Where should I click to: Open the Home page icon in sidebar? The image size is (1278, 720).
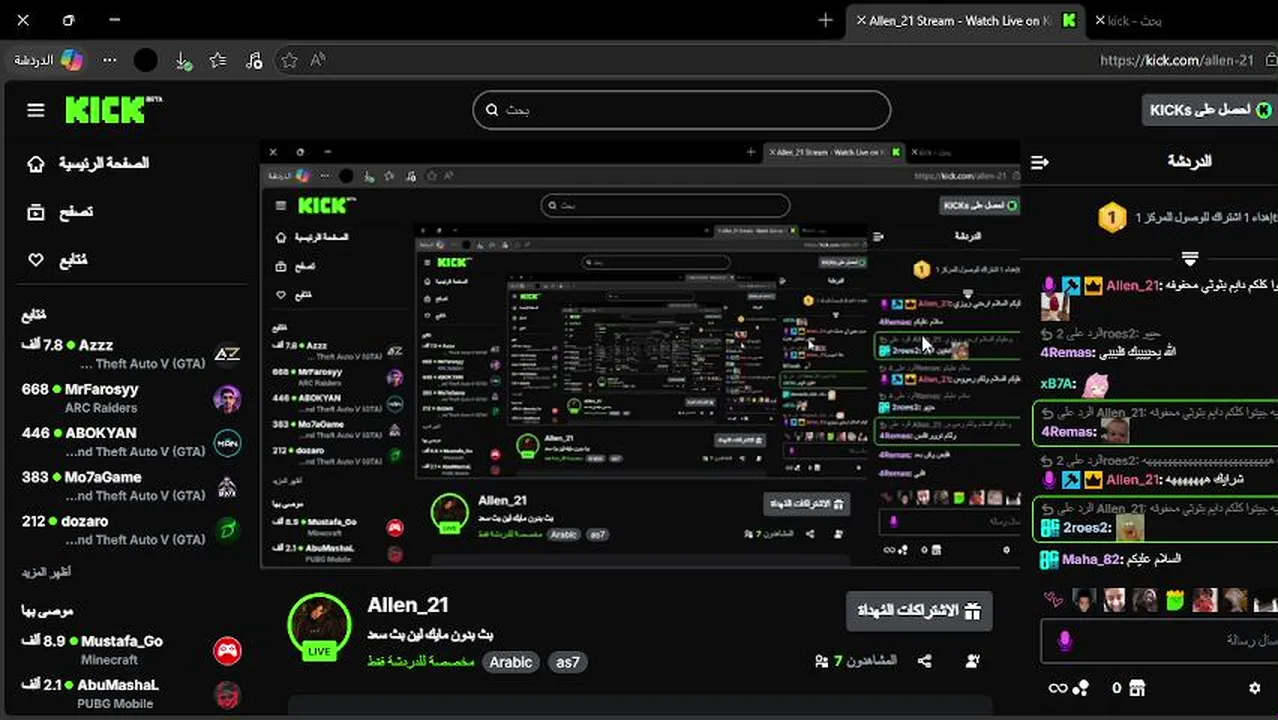click(36, 163)
